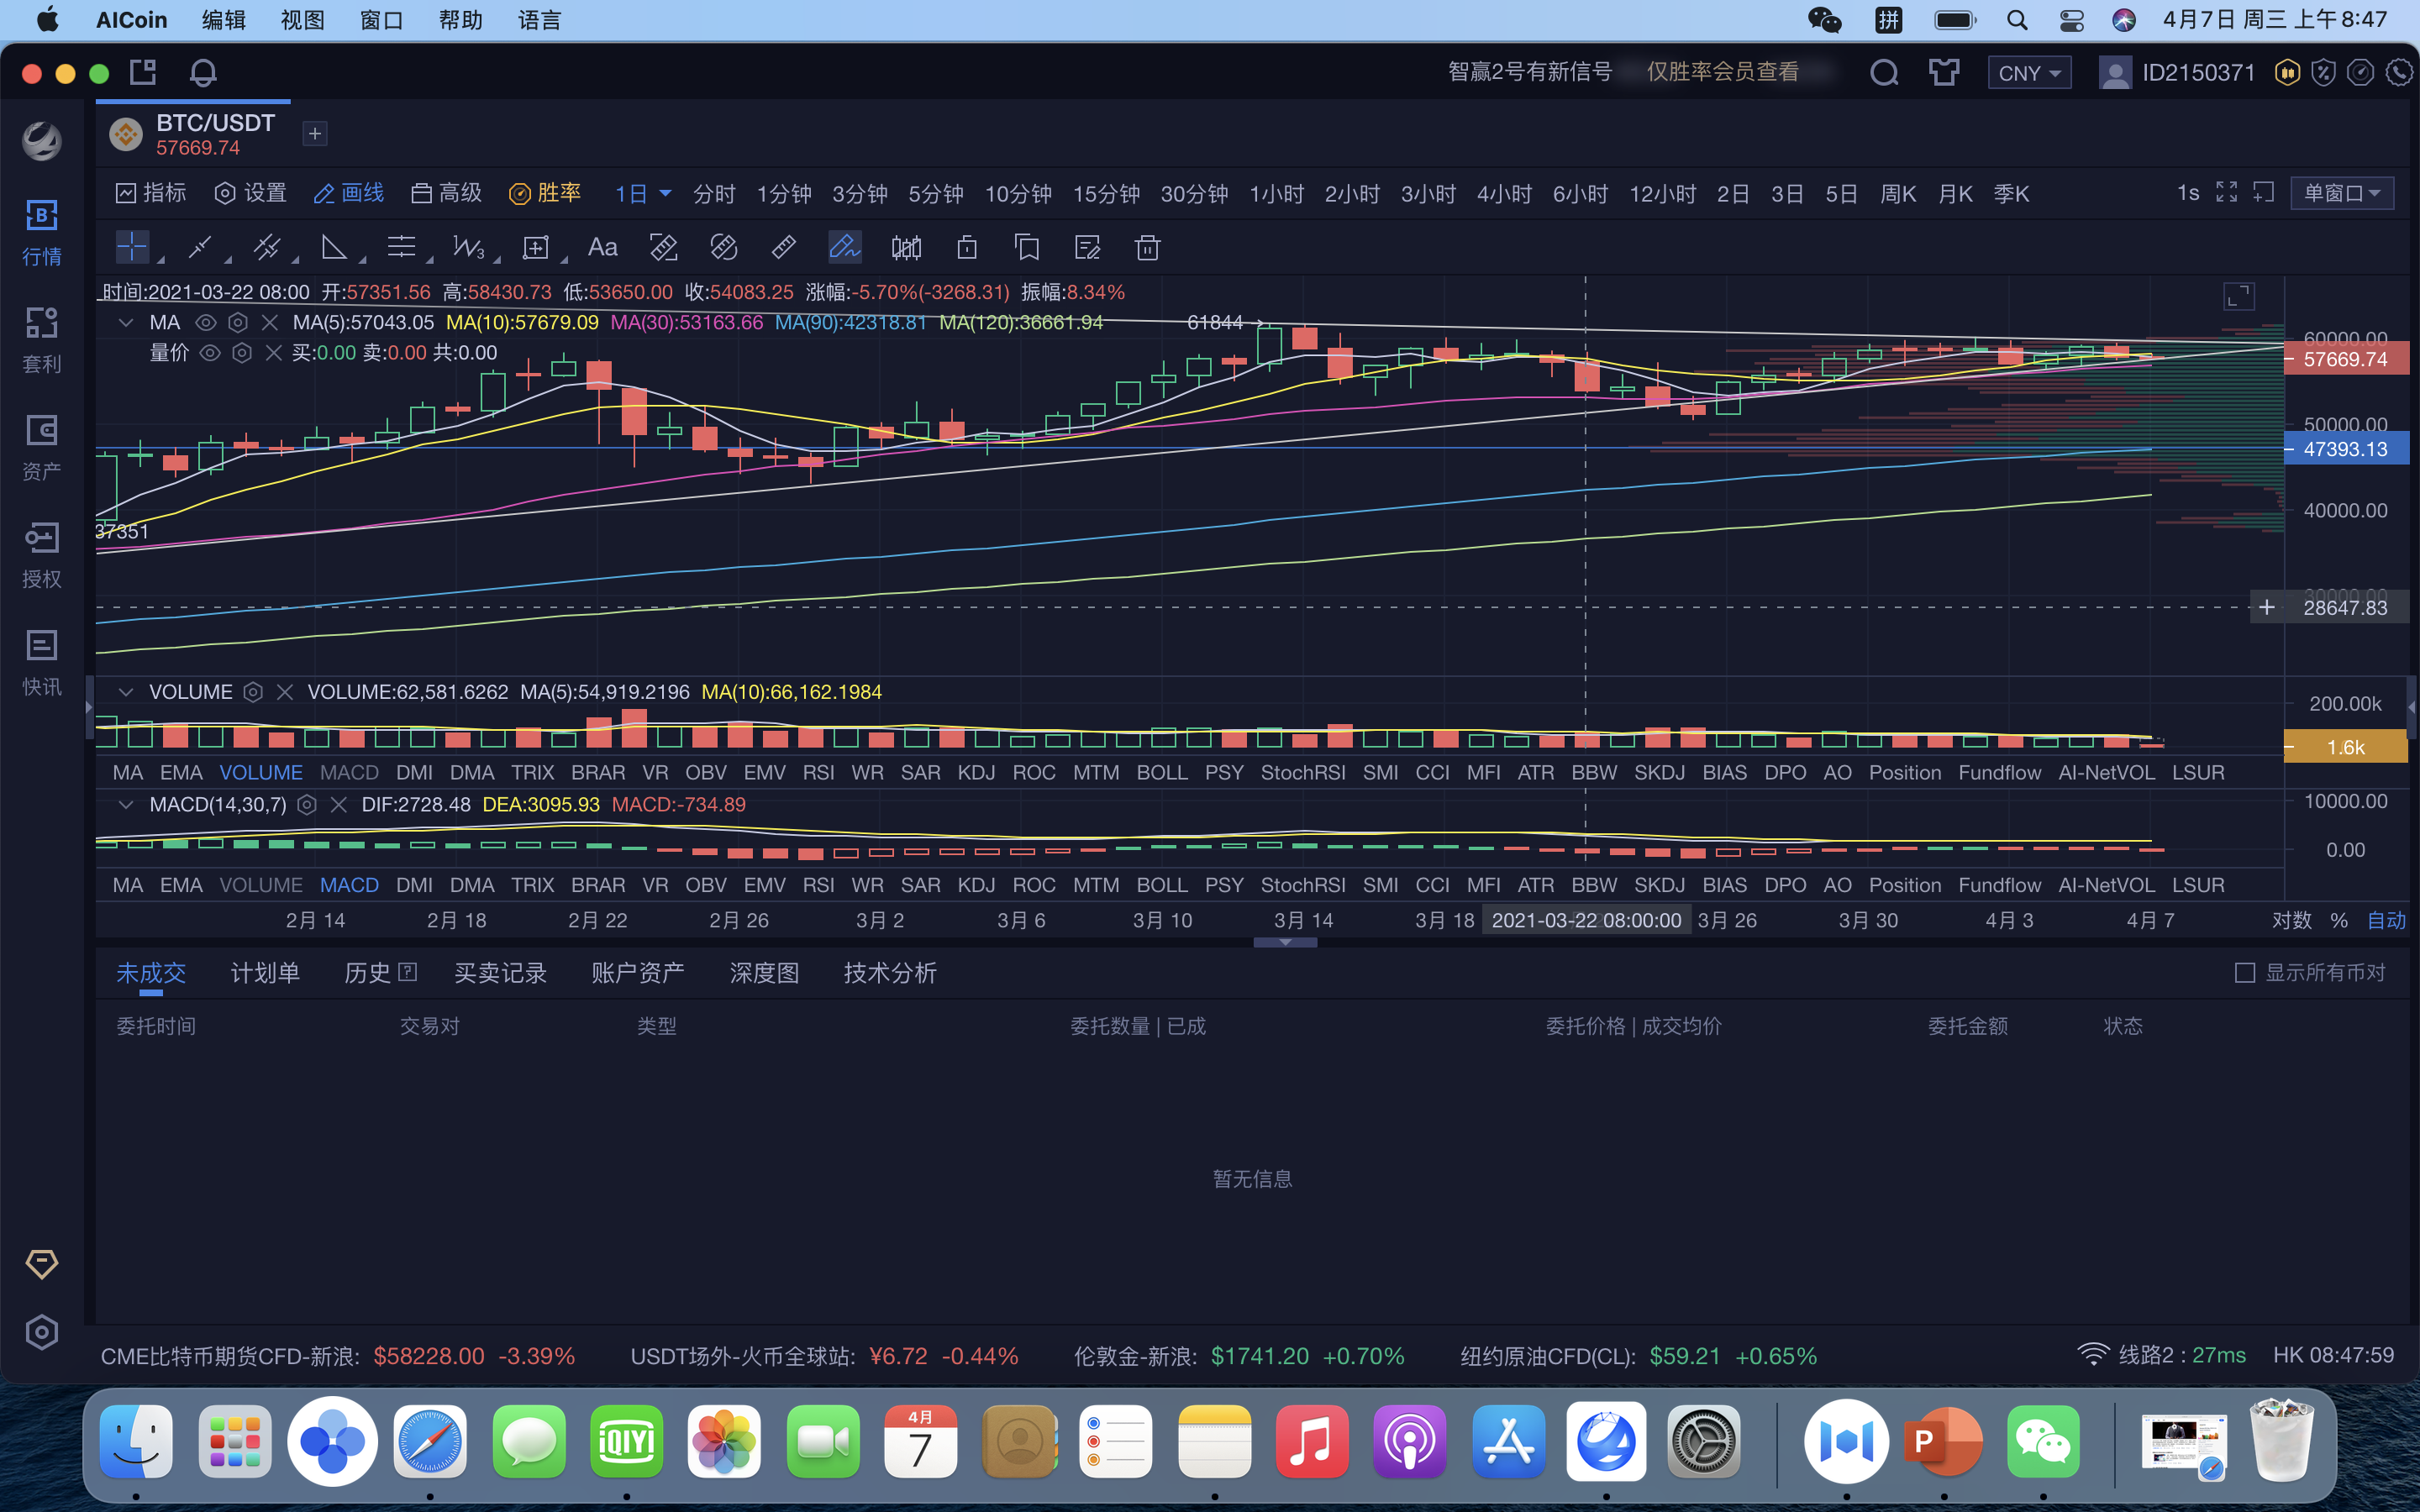Open Safari from the Dock
This screenshot has width=2420, height=1512.
click(430, 1441)
